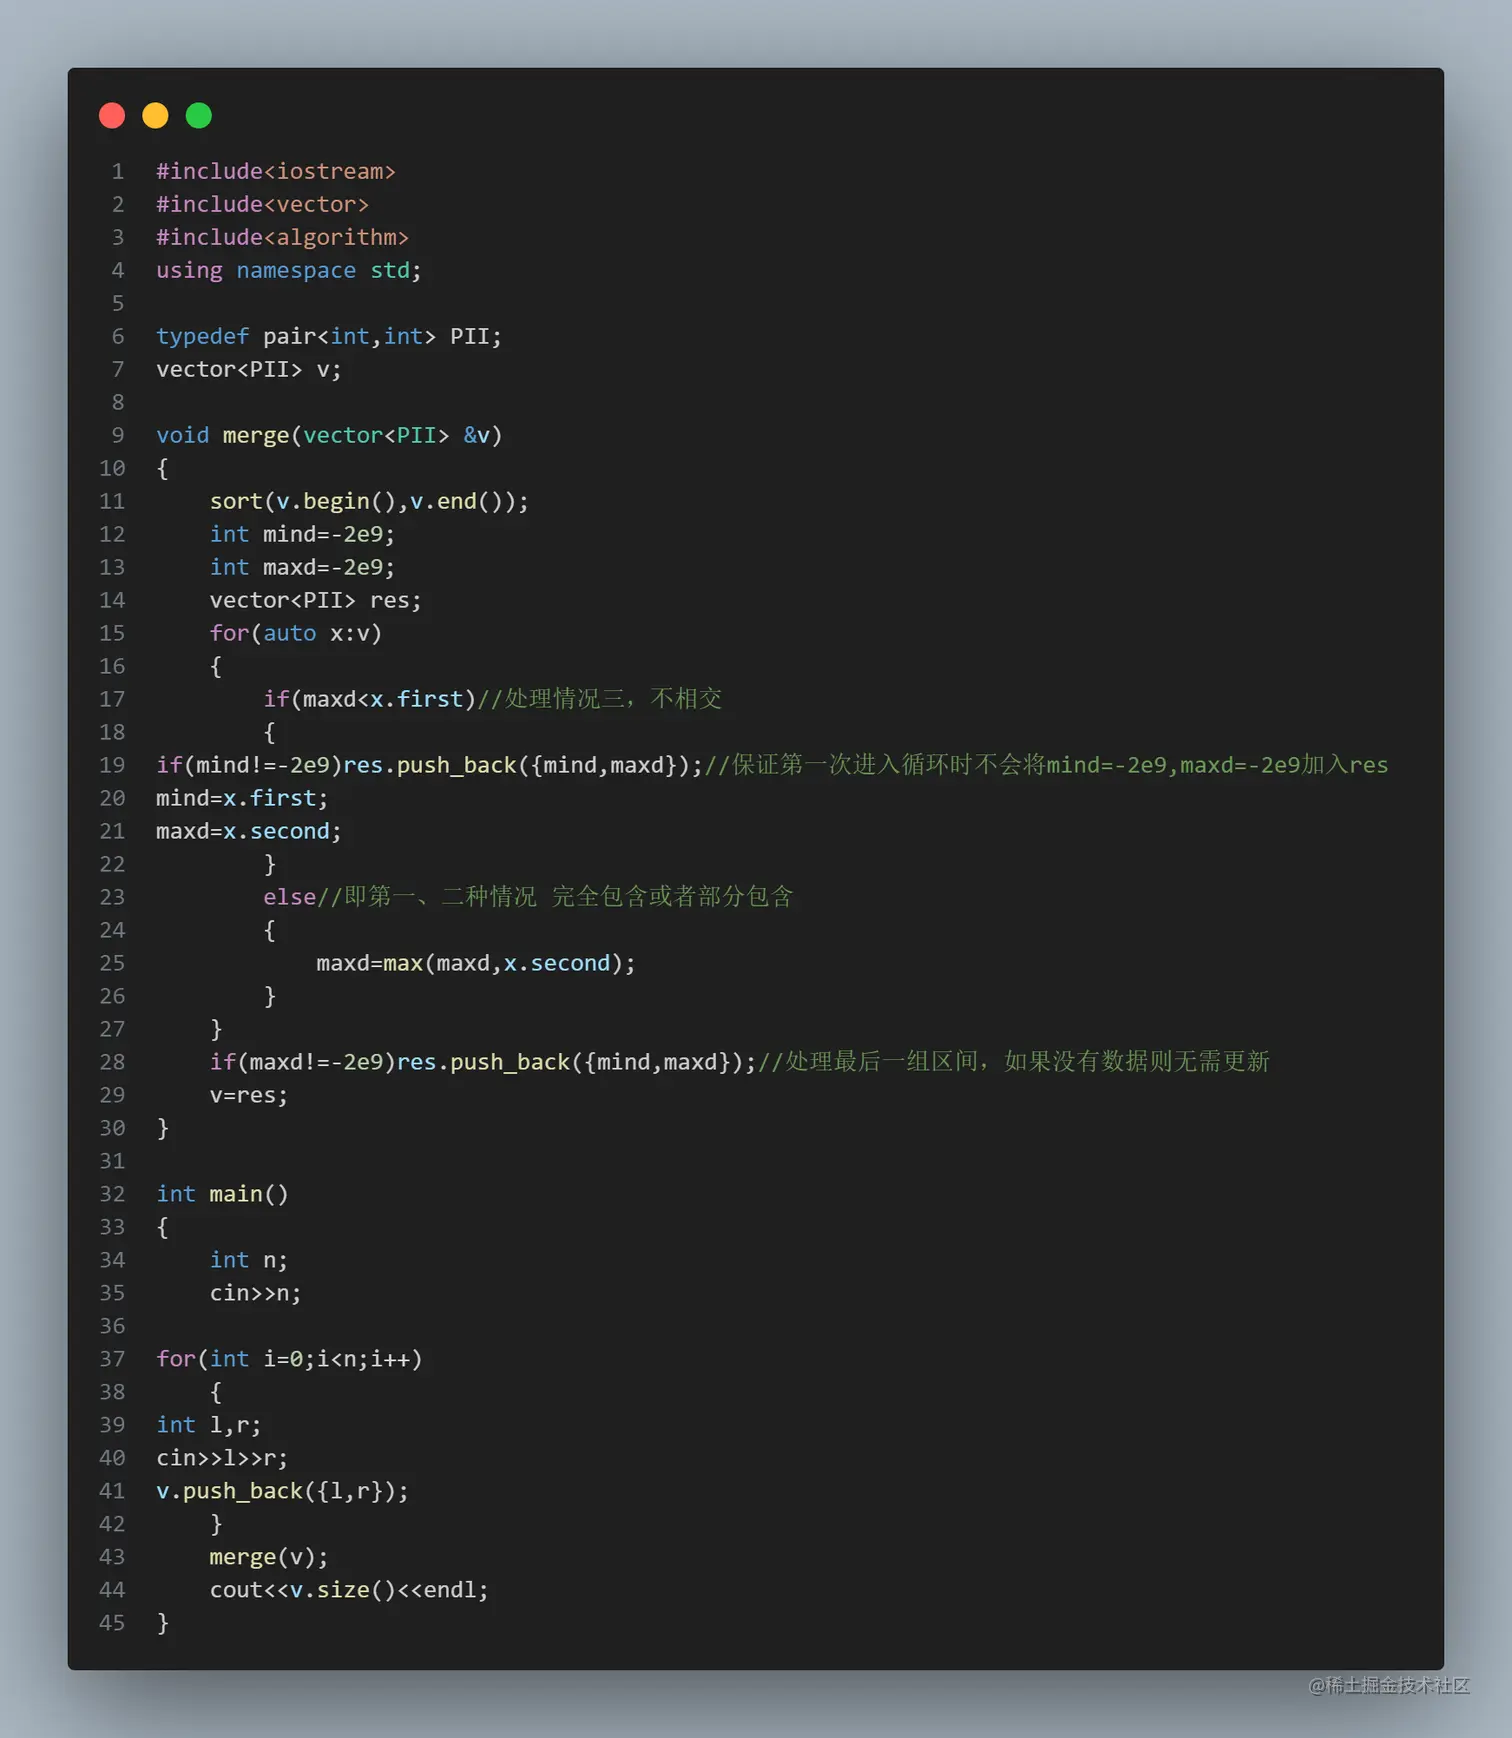
Task: Click 'void merge(vector<PII> &v)' signature
Action: pyautogui.click(x=329, y=436)
